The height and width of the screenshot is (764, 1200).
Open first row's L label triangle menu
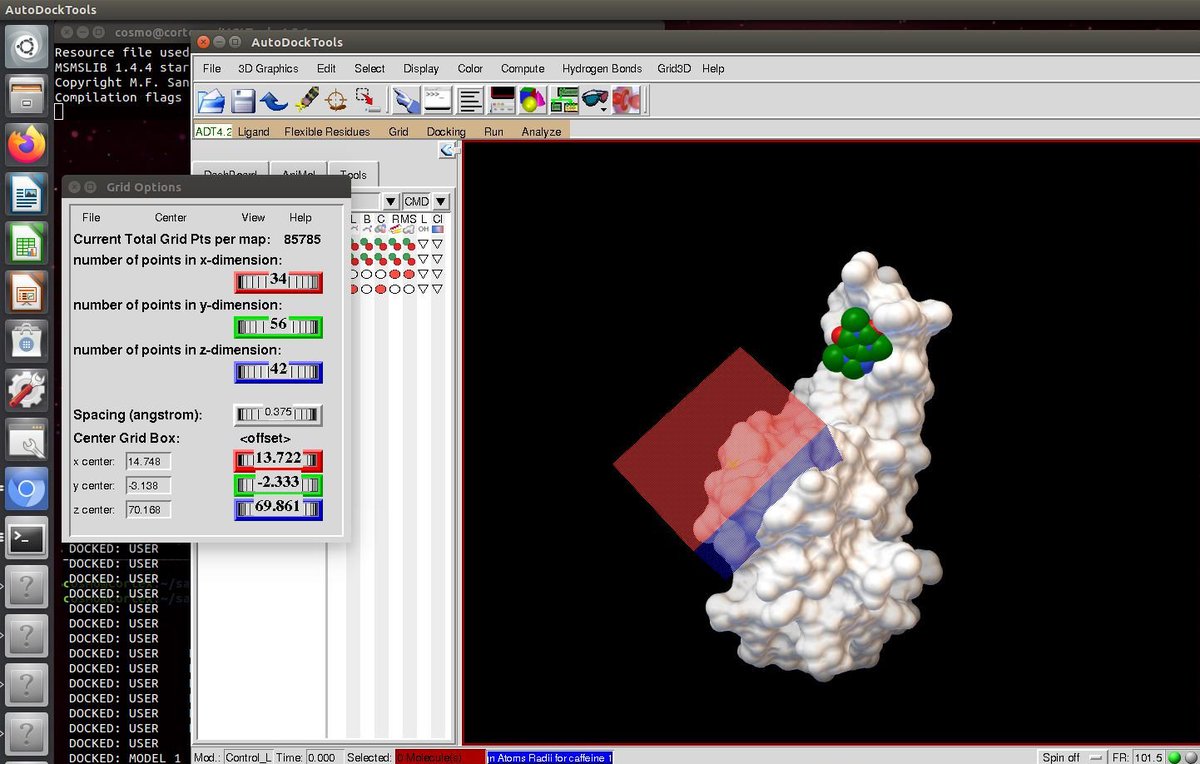pyautogui.click(x=423, y=244)
